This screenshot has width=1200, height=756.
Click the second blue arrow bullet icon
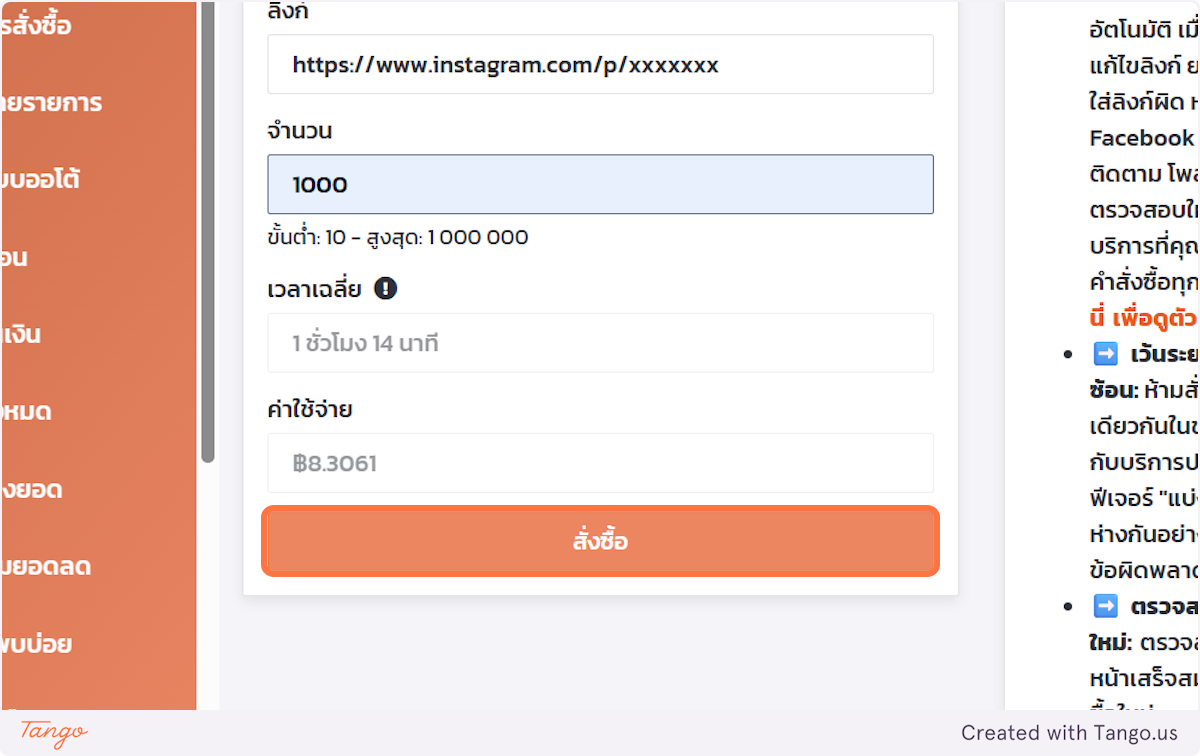pos(1105,607)
